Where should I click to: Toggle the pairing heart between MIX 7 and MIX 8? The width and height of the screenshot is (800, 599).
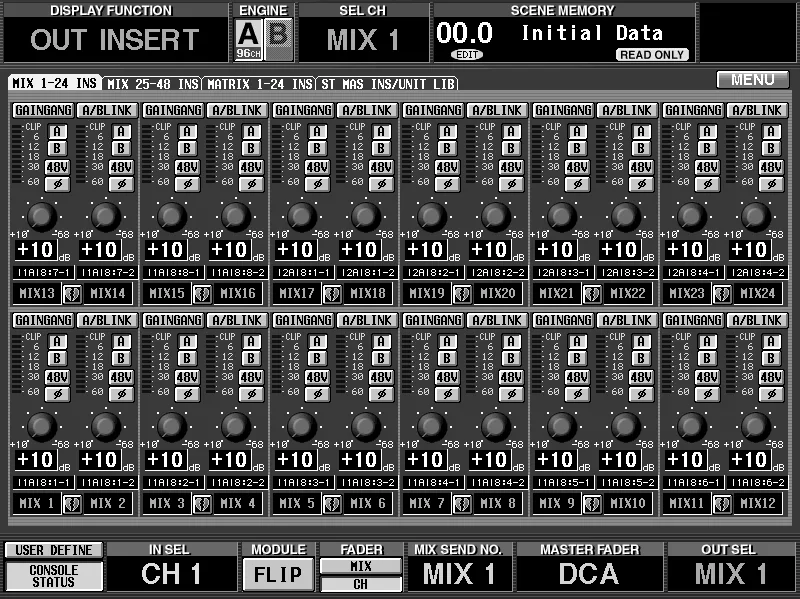tap(462, 504)
